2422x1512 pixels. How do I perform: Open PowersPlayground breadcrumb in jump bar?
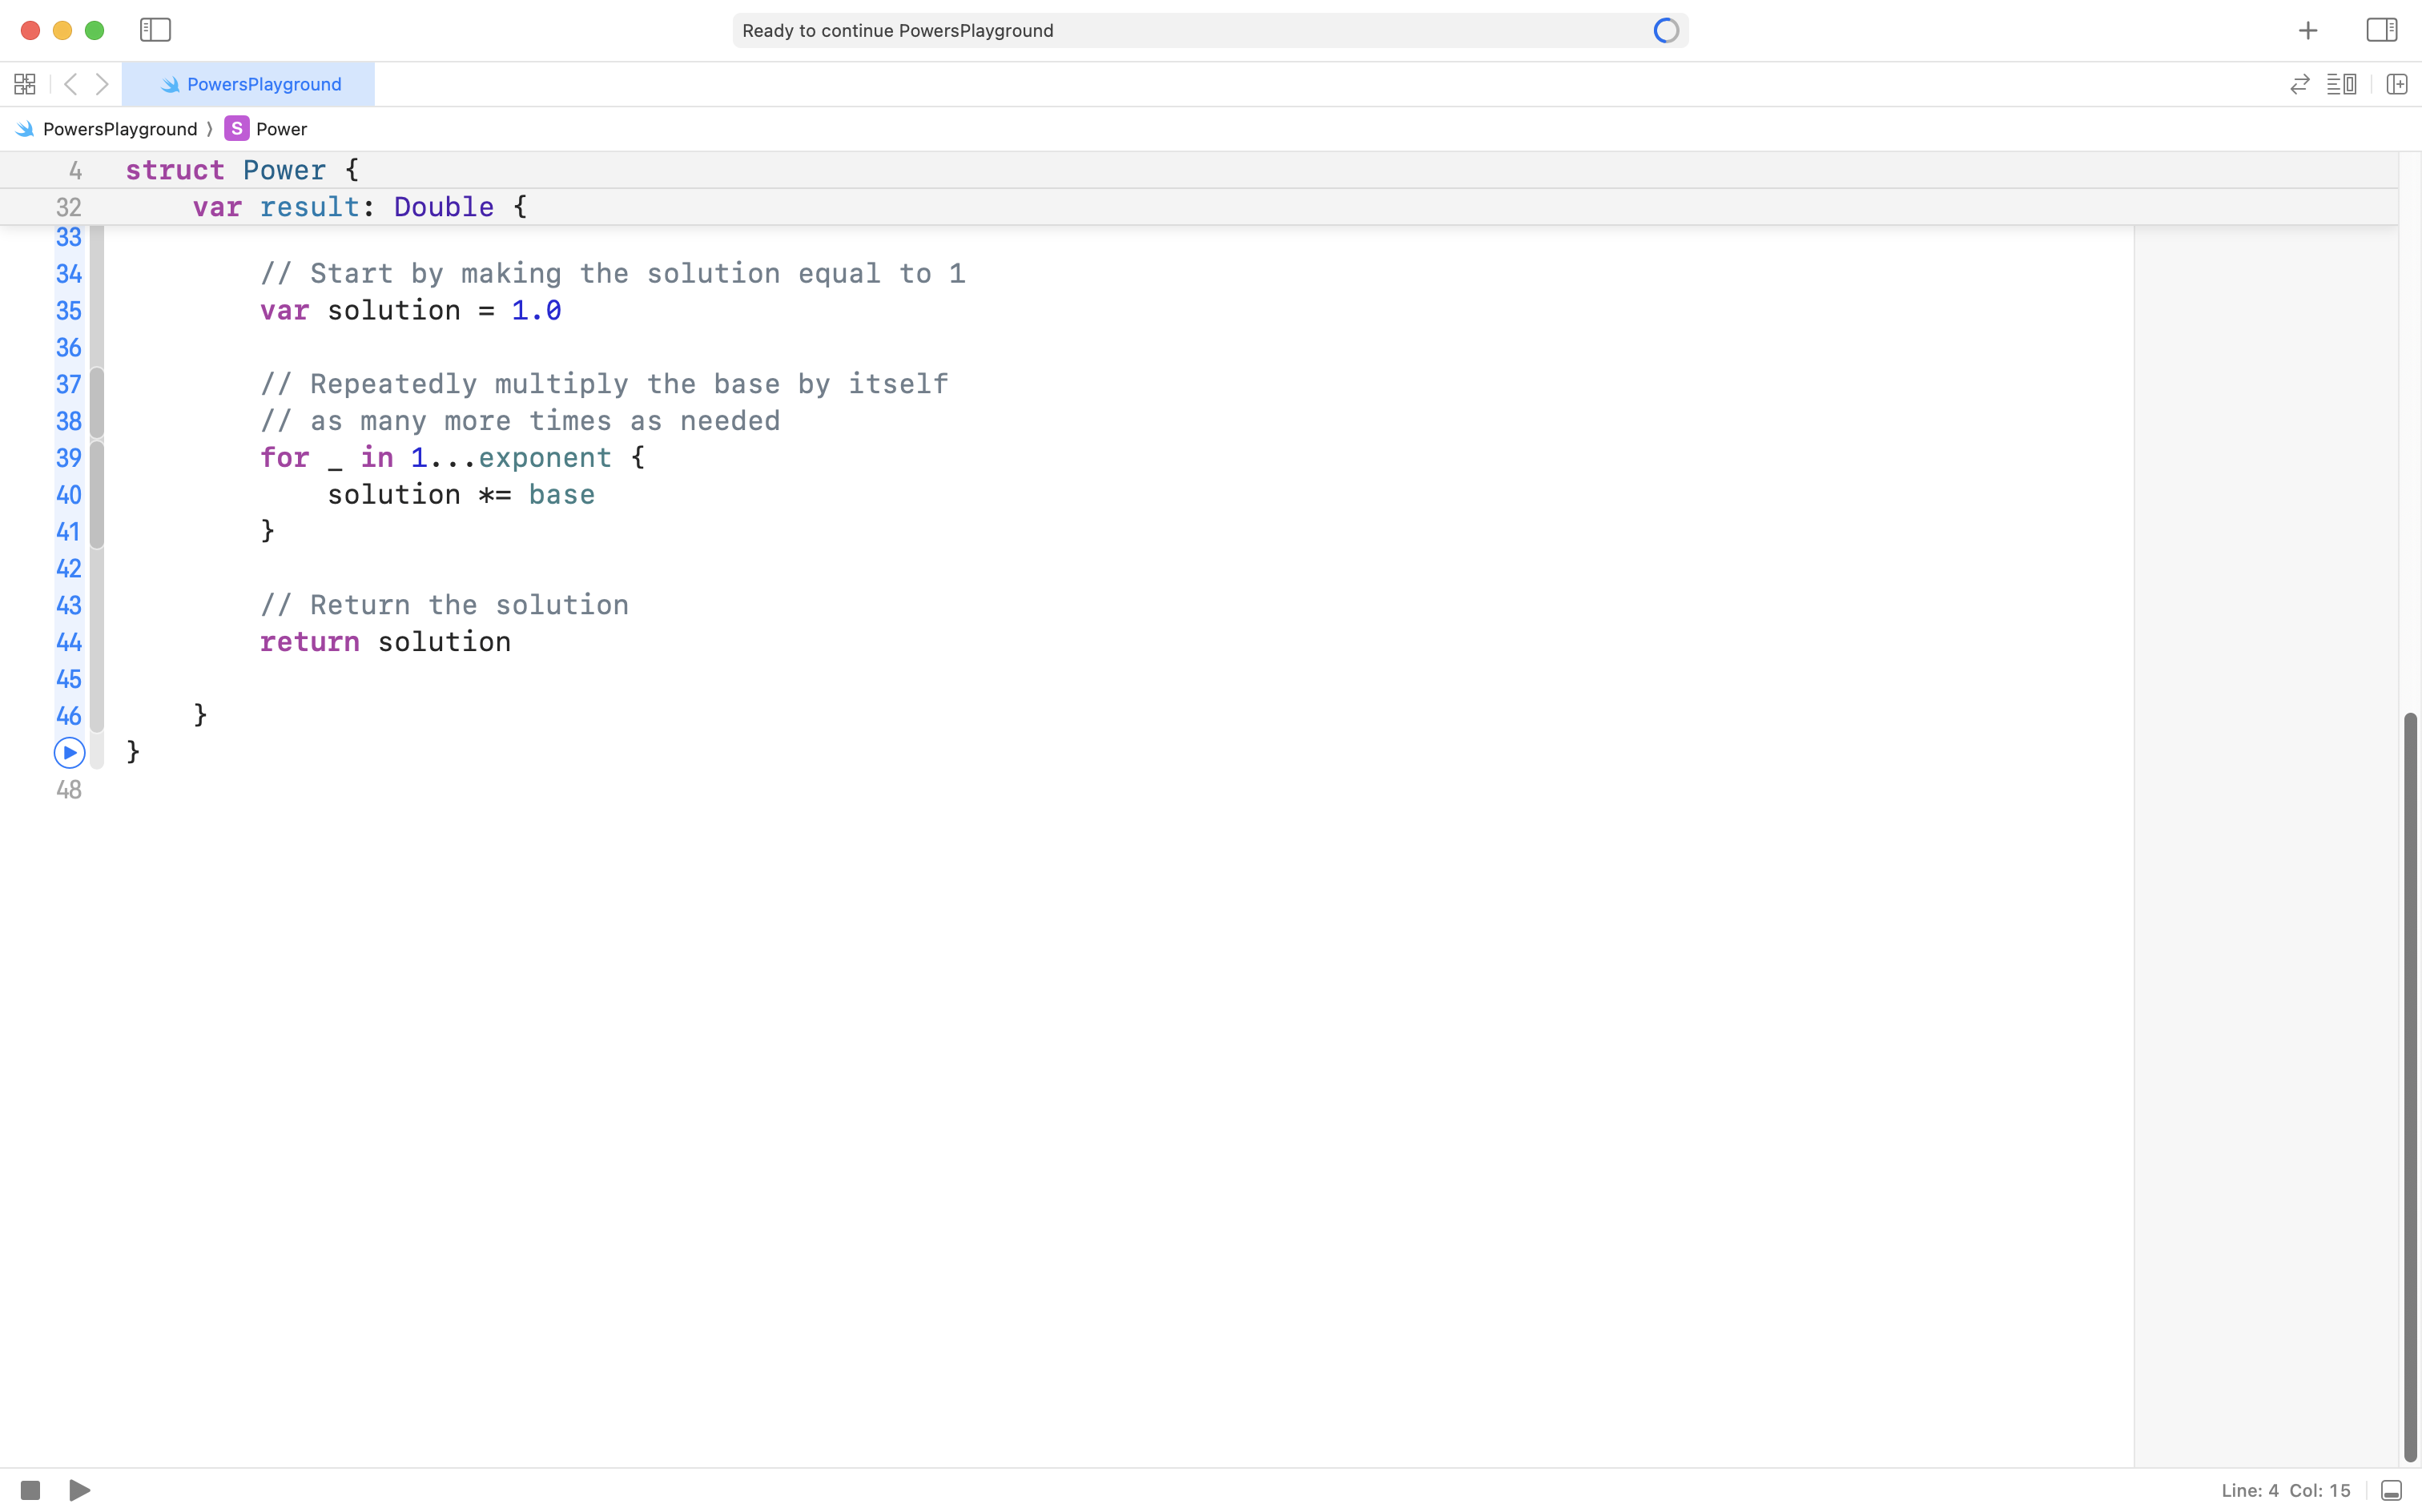[x=119, y=129]
